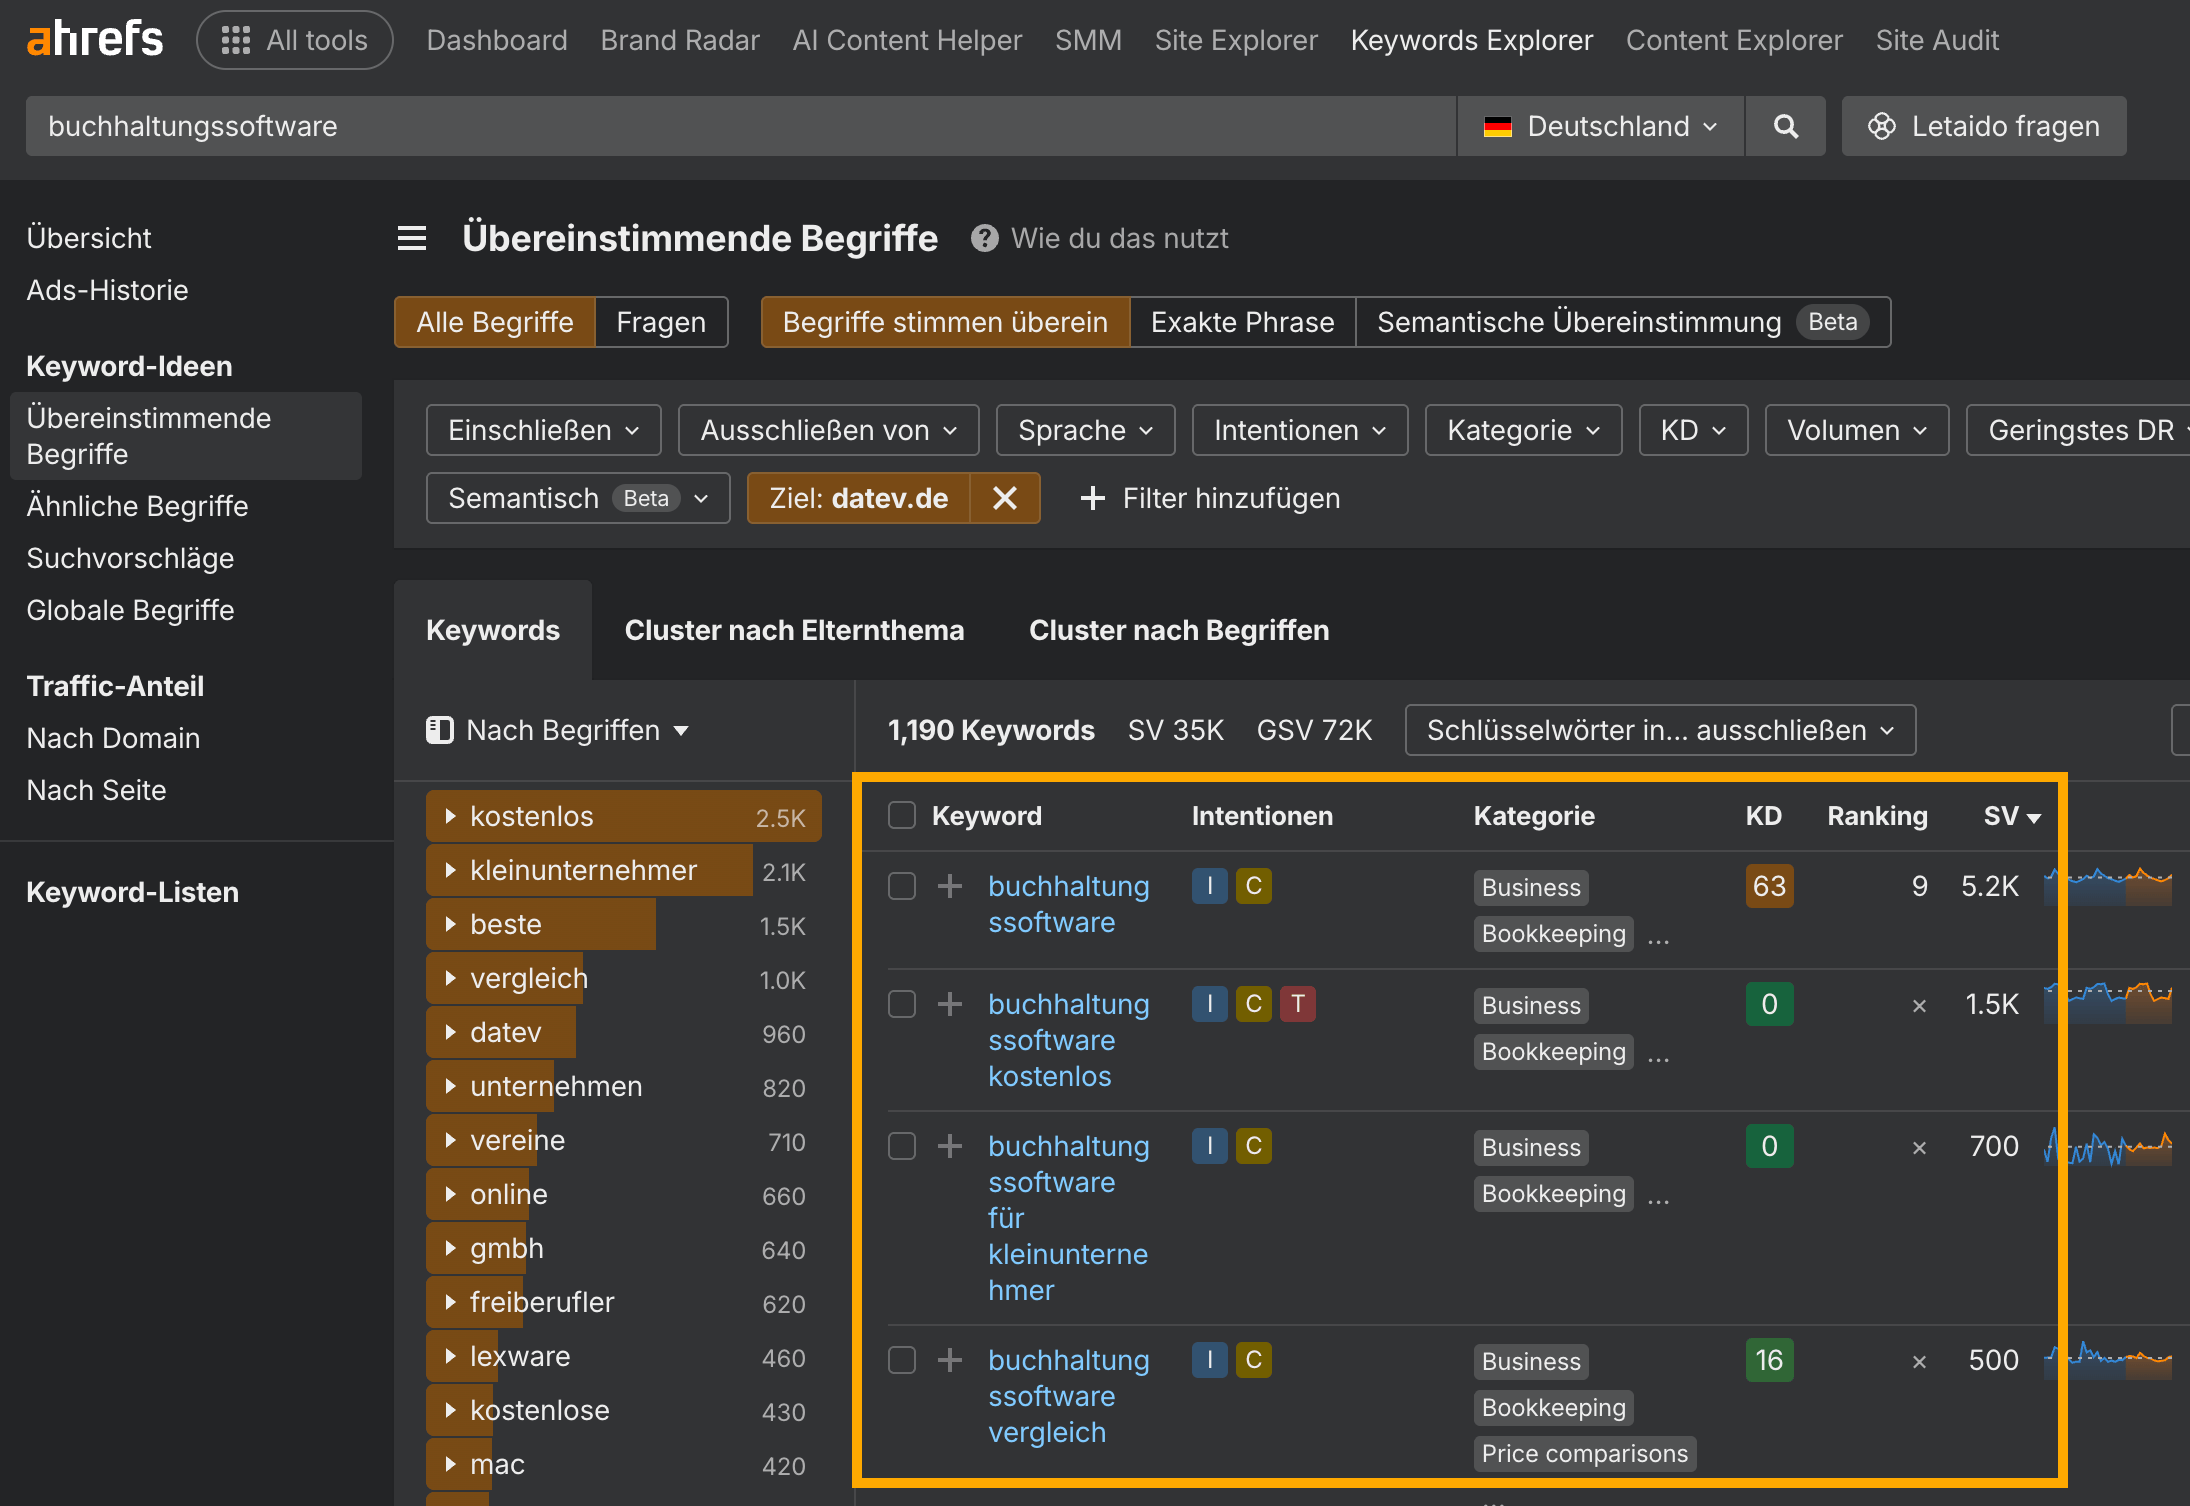The image size is (2190, 1506).
Task: Check the kleinunternehmer keyword row checkbox
Action: pos(902,1146)
